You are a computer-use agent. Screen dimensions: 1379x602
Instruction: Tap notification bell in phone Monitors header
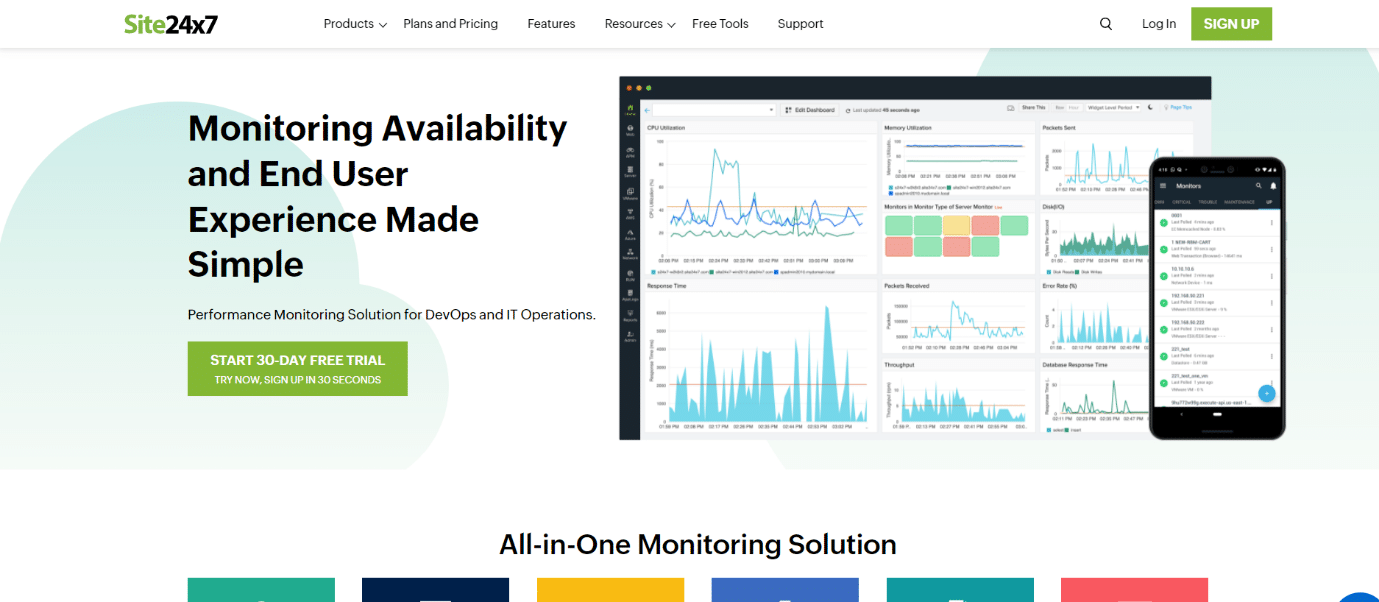point(1273,186)
